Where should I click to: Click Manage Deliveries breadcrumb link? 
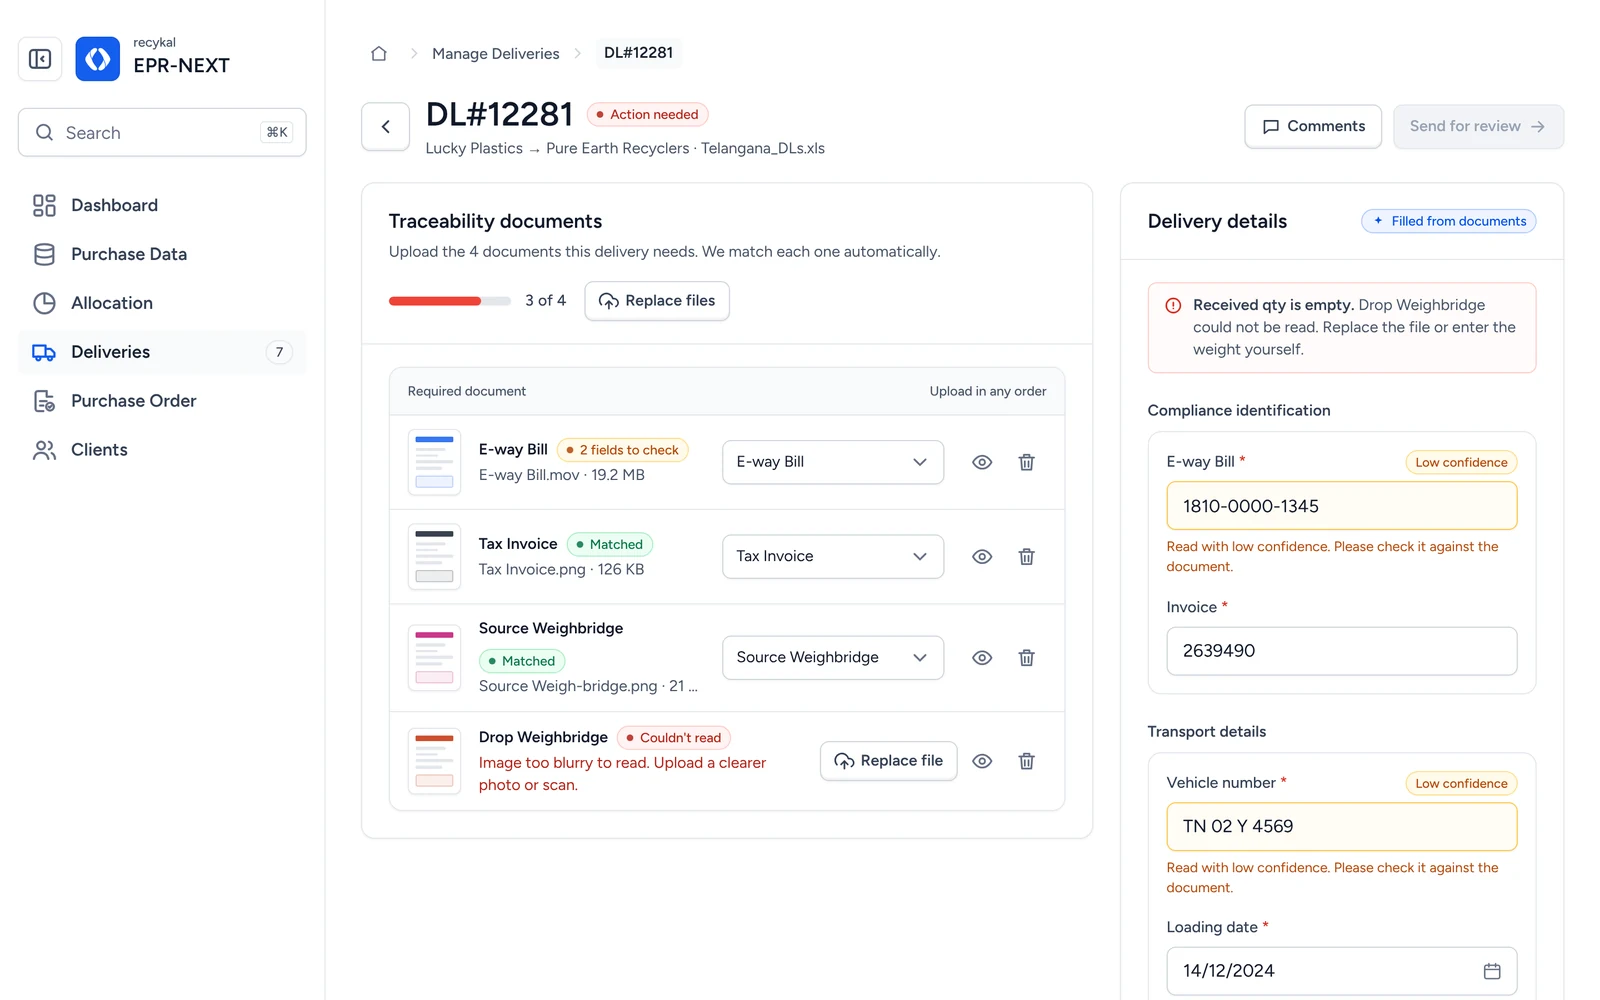coord(496,54)
